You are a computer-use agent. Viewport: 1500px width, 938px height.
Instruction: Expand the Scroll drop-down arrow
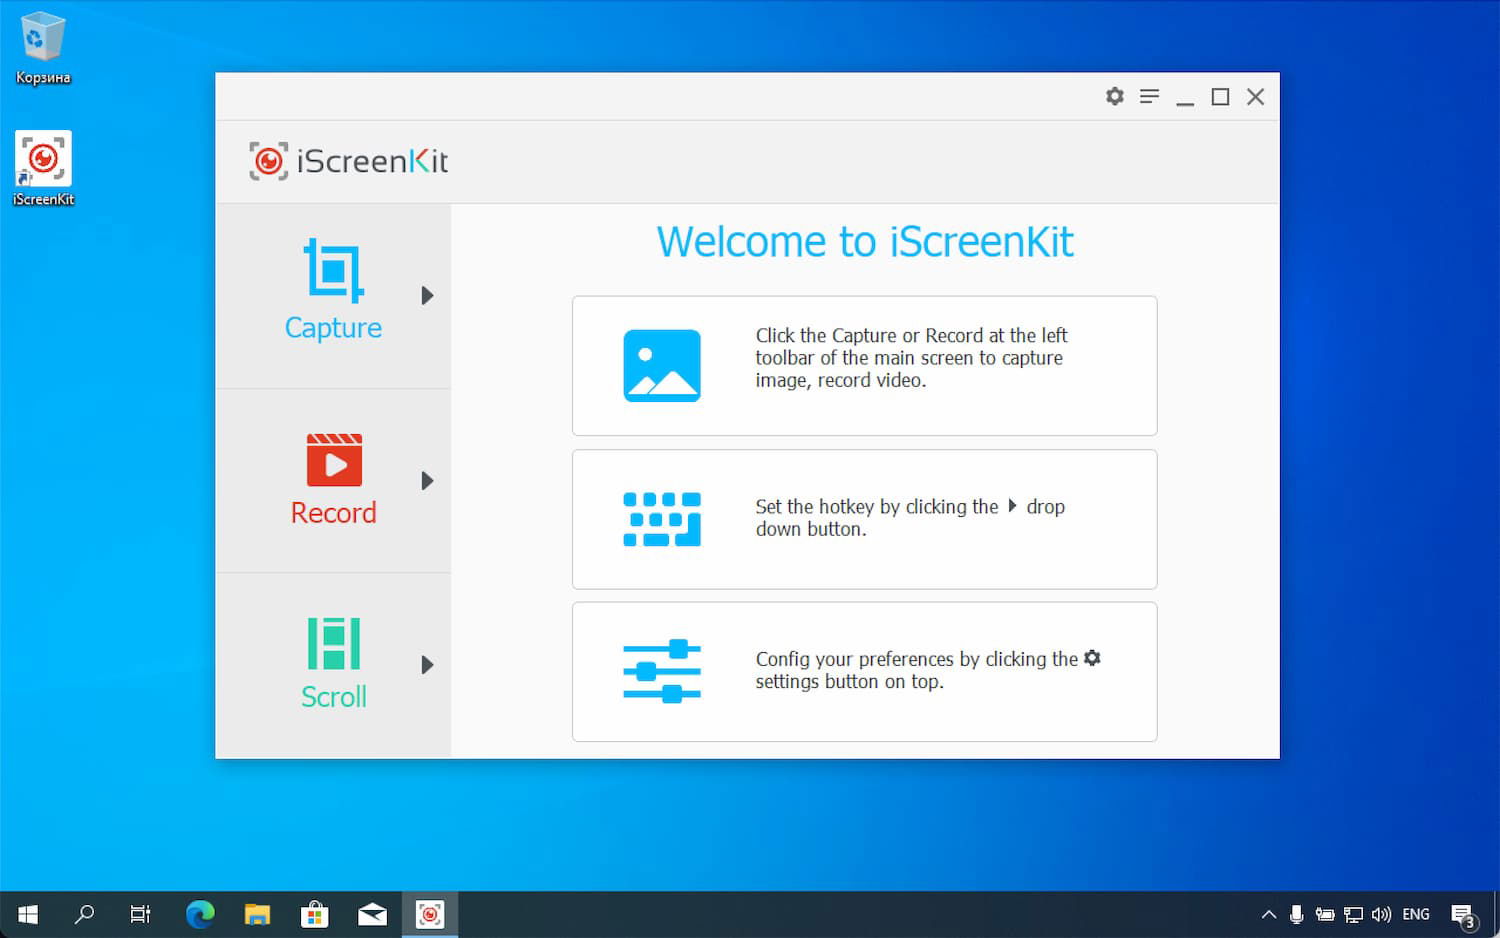[x=427, y=665]
